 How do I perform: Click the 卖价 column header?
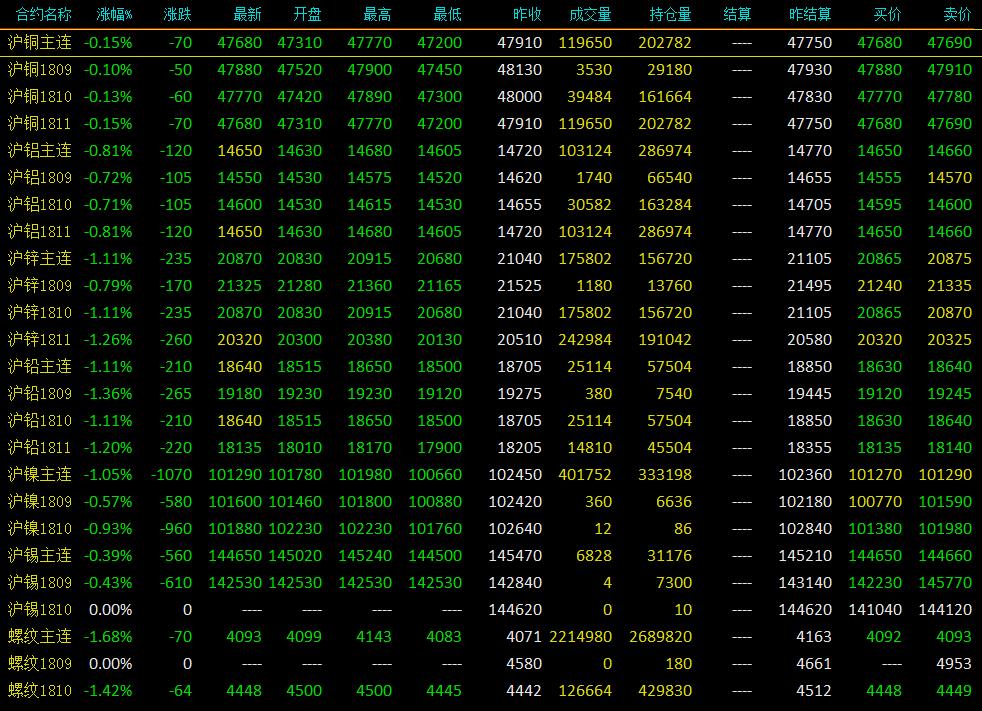pos(957,14)
